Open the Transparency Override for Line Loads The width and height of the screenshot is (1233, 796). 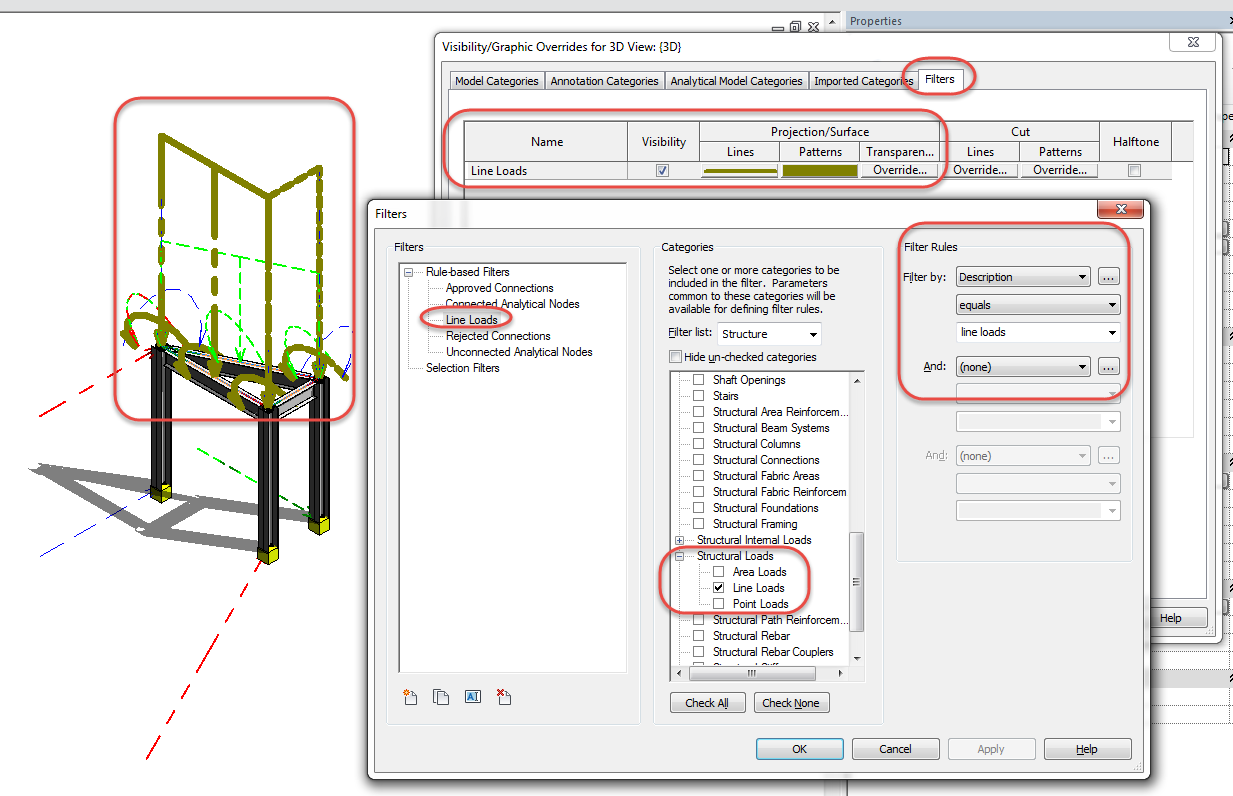click(x=901, y=170)
